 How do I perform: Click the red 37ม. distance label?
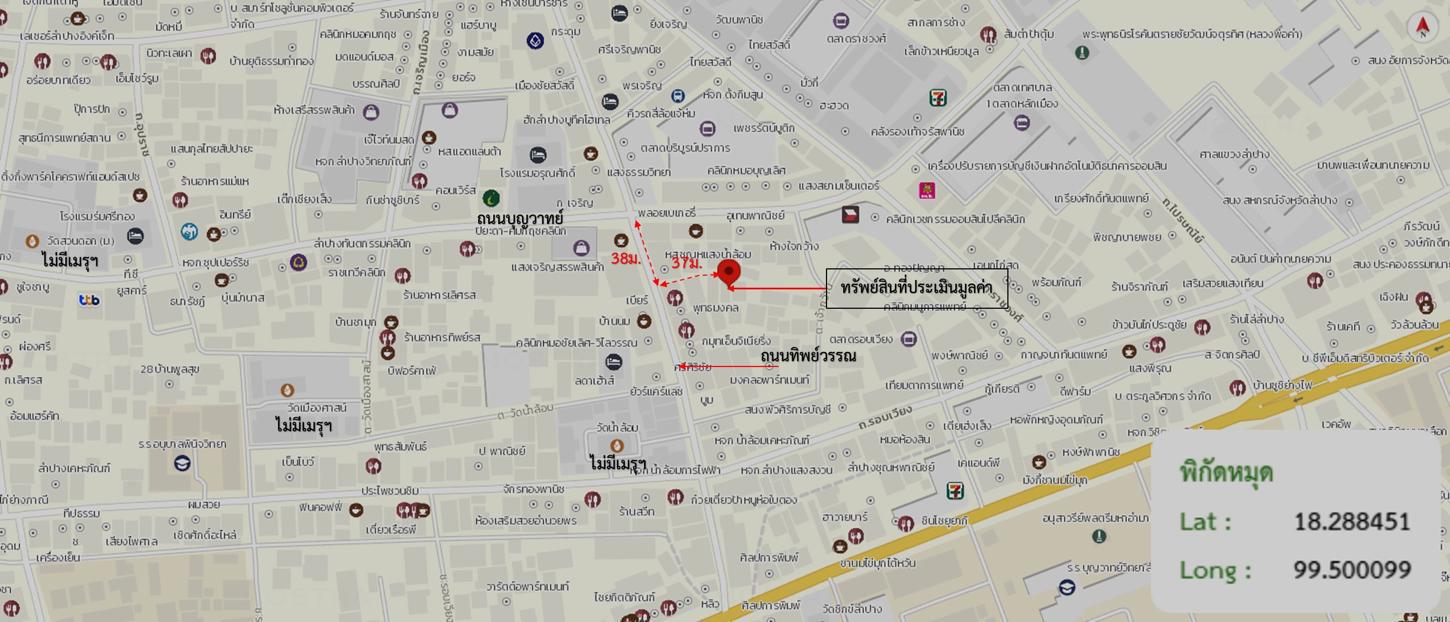(x=686, y=264)
